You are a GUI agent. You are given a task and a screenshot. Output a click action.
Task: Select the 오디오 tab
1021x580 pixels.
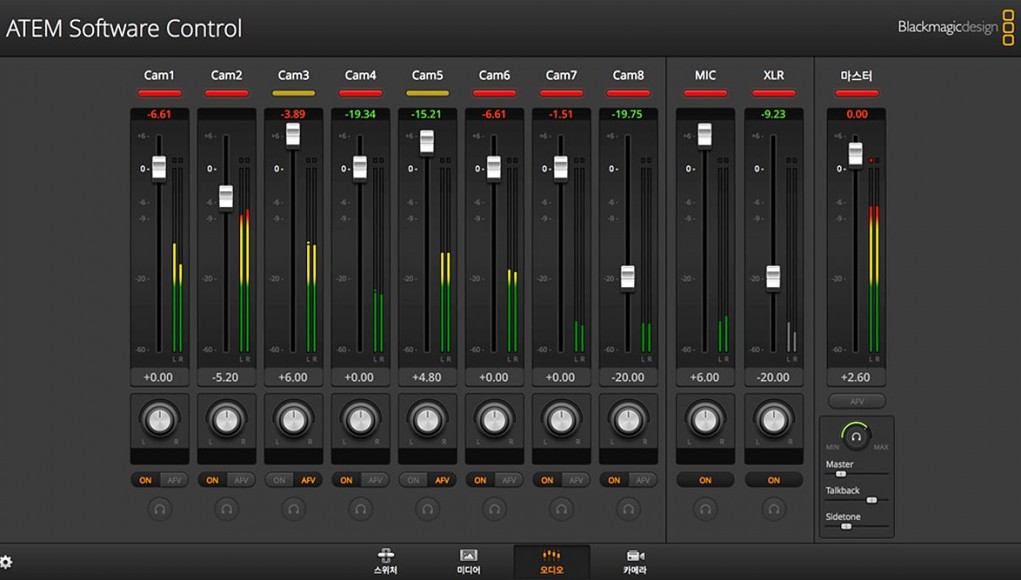click(552, 562)
